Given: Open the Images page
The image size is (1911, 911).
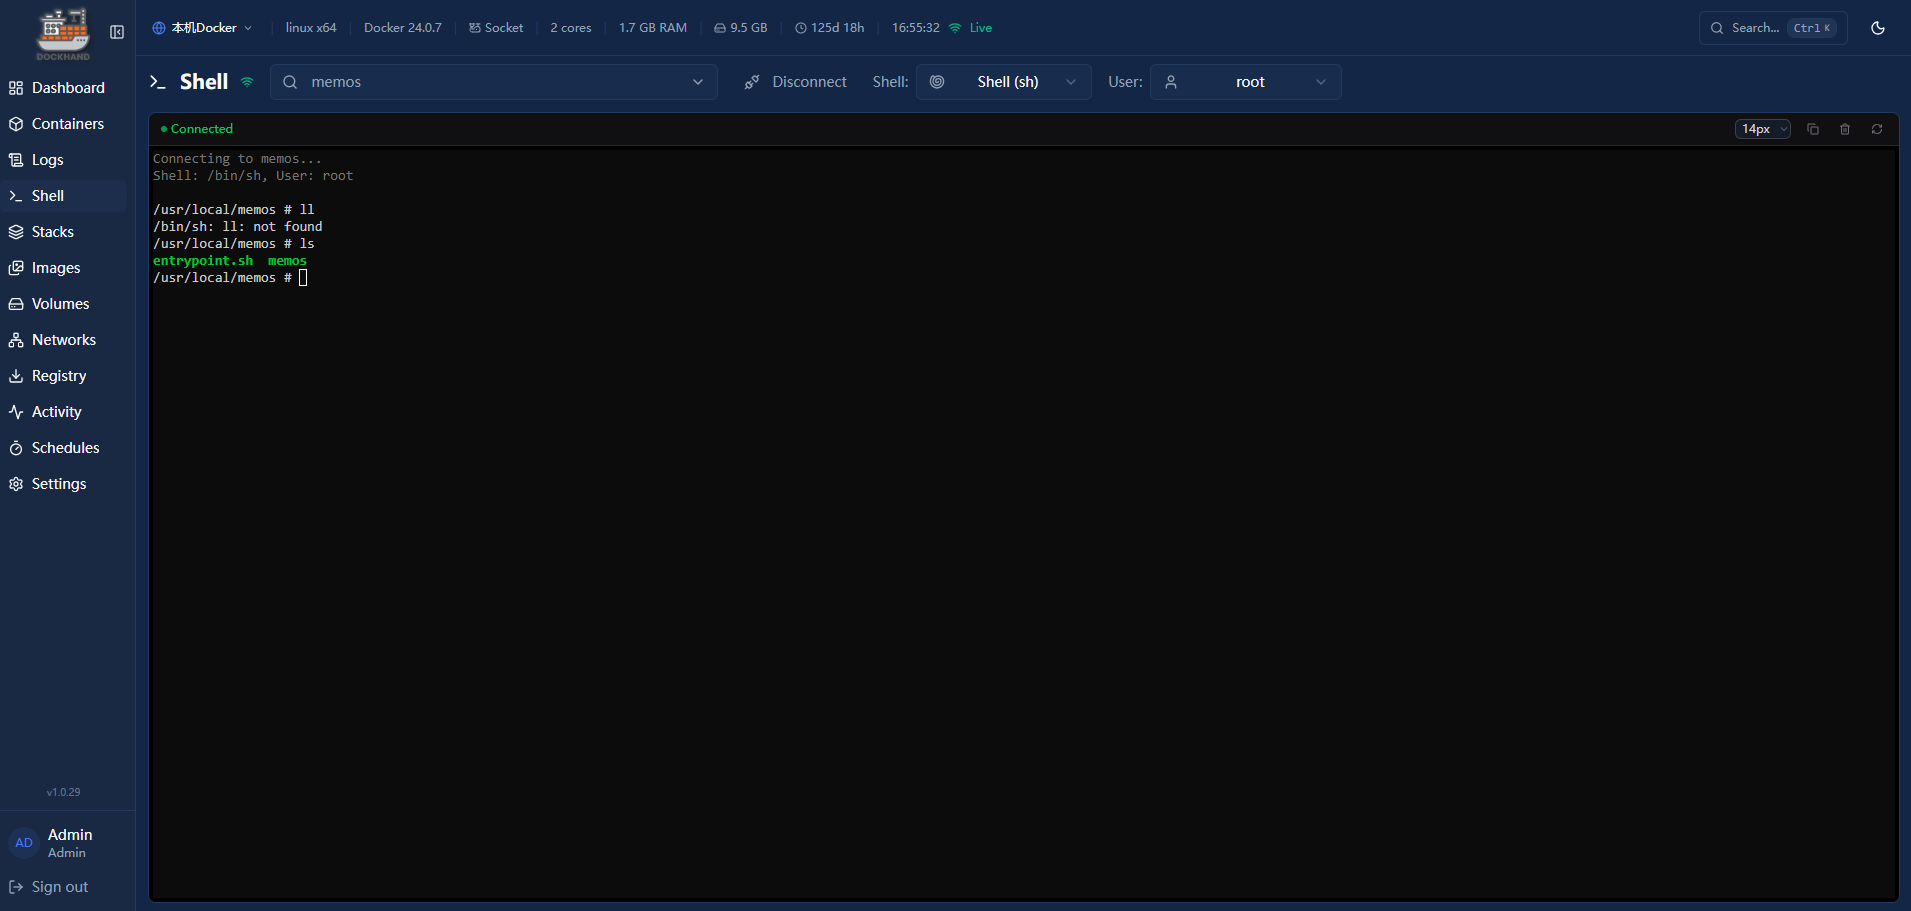Looking at the screenshot, I should click(x=66, y=268).
